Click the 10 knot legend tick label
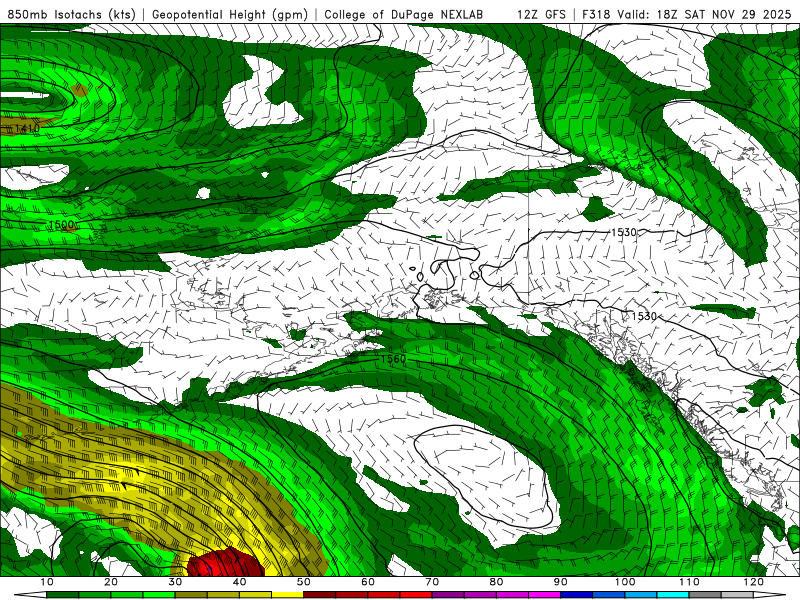The width and height of the screenshot is (800, 600). [x=47, y=582]
